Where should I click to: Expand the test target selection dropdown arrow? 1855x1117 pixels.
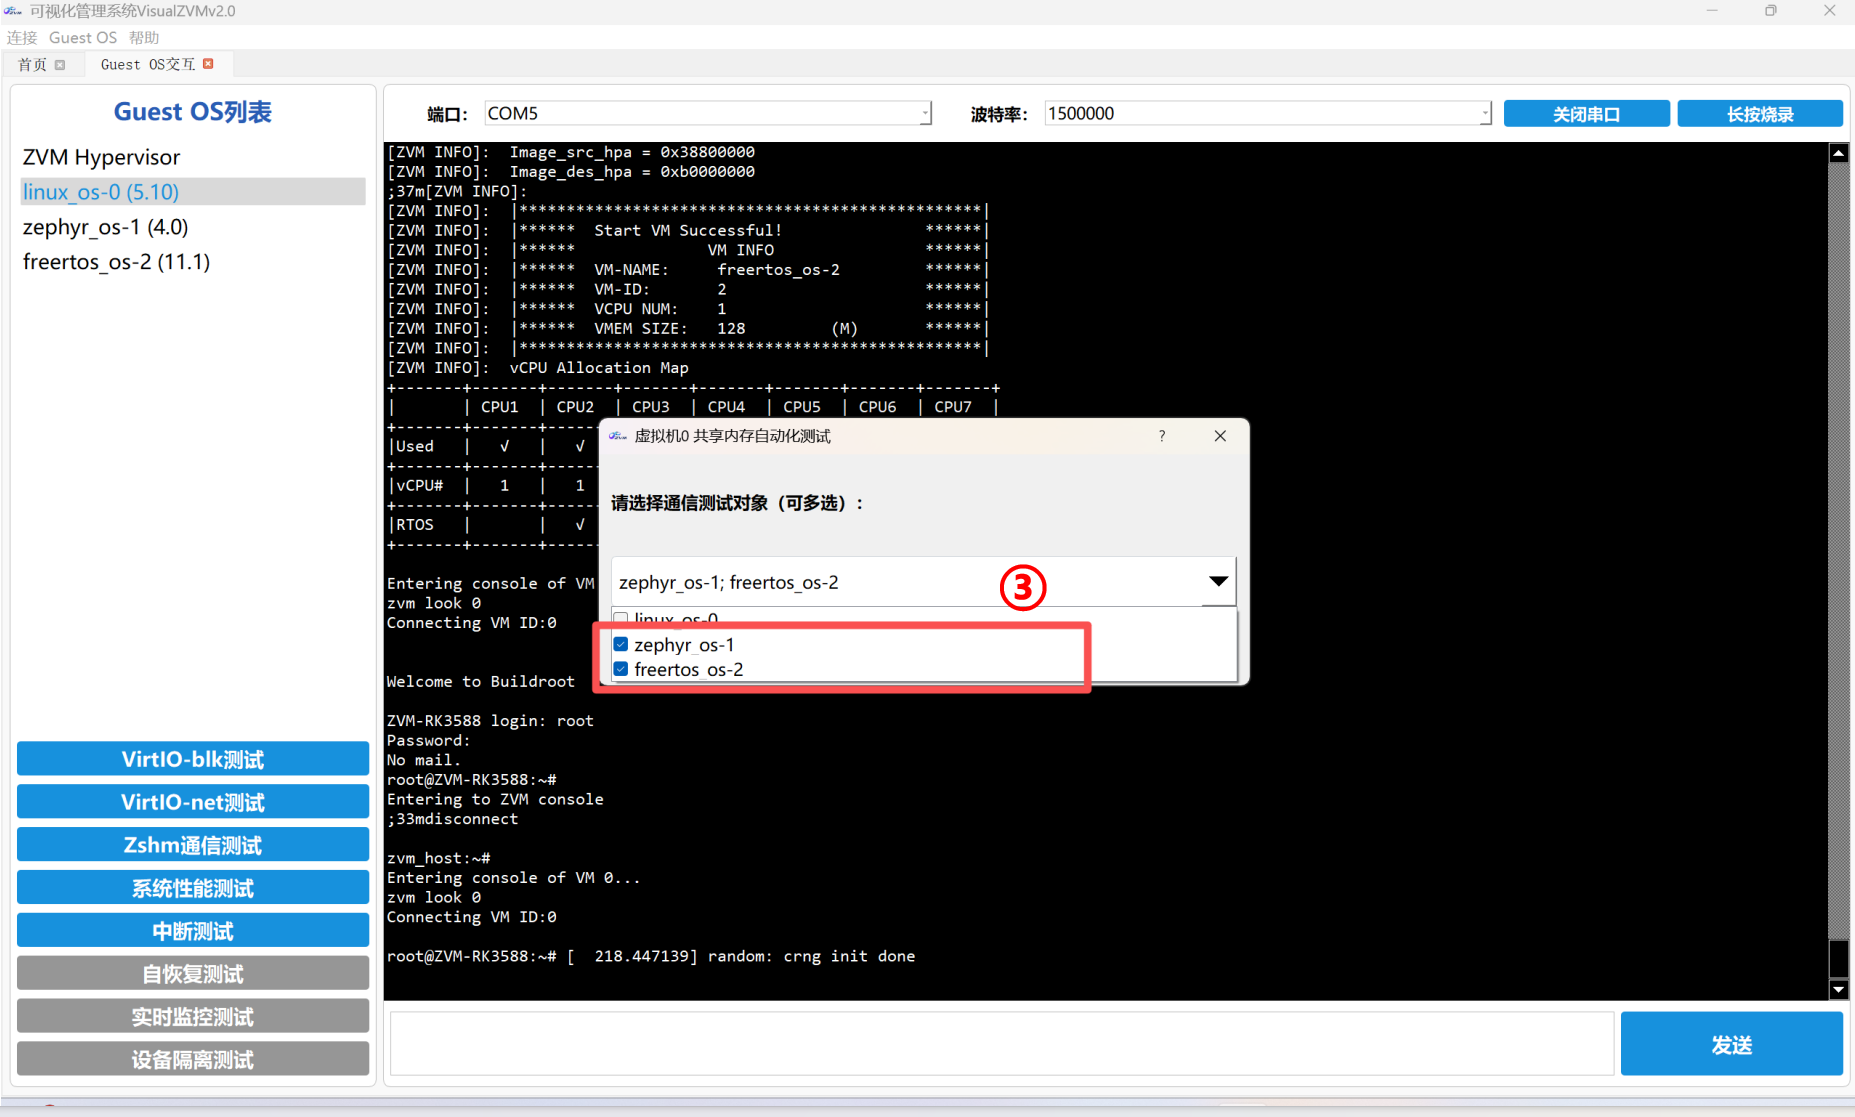(x=1217, y=582)
